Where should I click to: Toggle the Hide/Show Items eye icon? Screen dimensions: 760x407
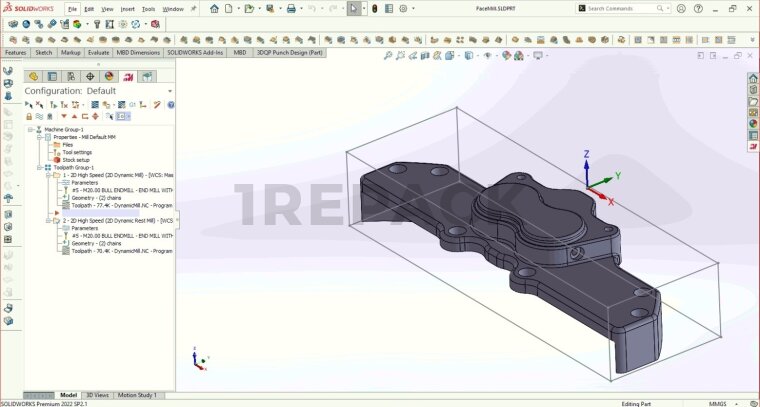coord(487,56)
